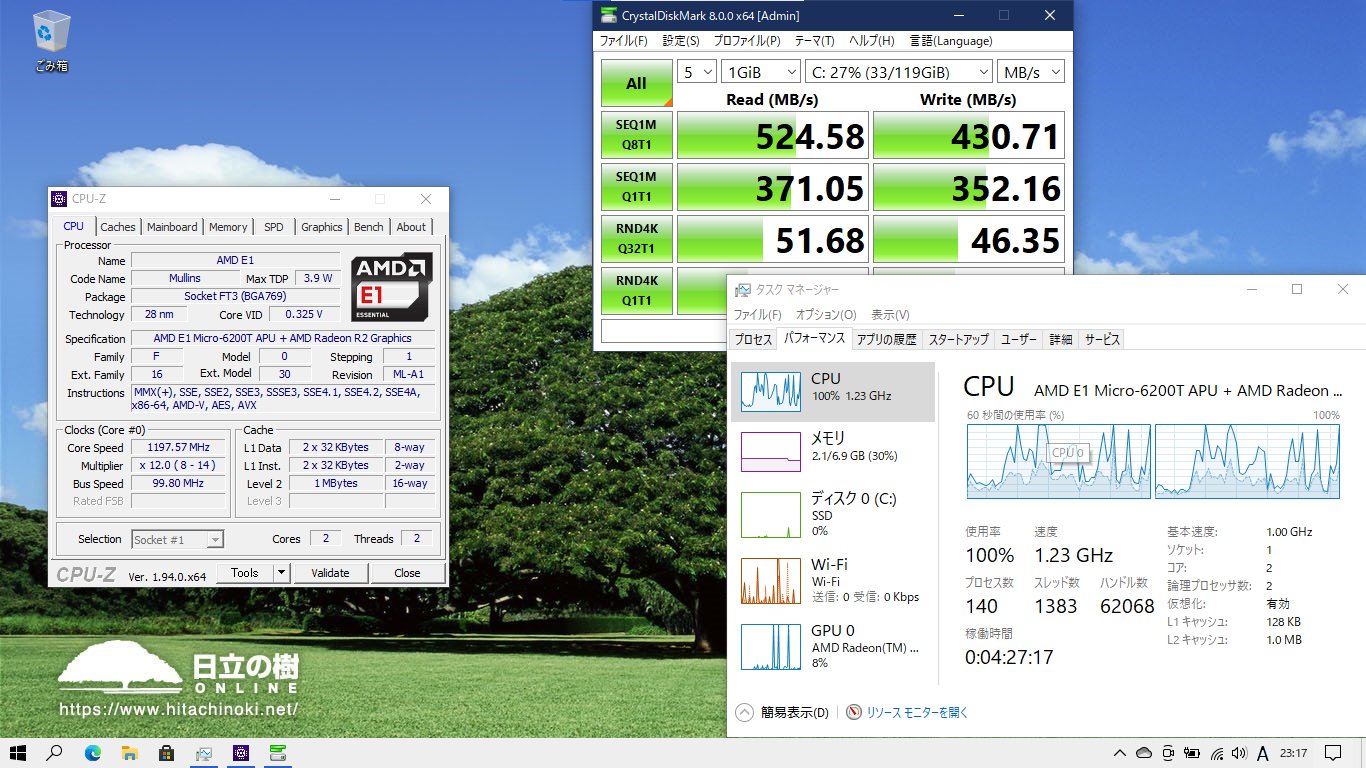Click the IME input mode A indicator
Screen dimensions: 1366x768
point(1262,753)
